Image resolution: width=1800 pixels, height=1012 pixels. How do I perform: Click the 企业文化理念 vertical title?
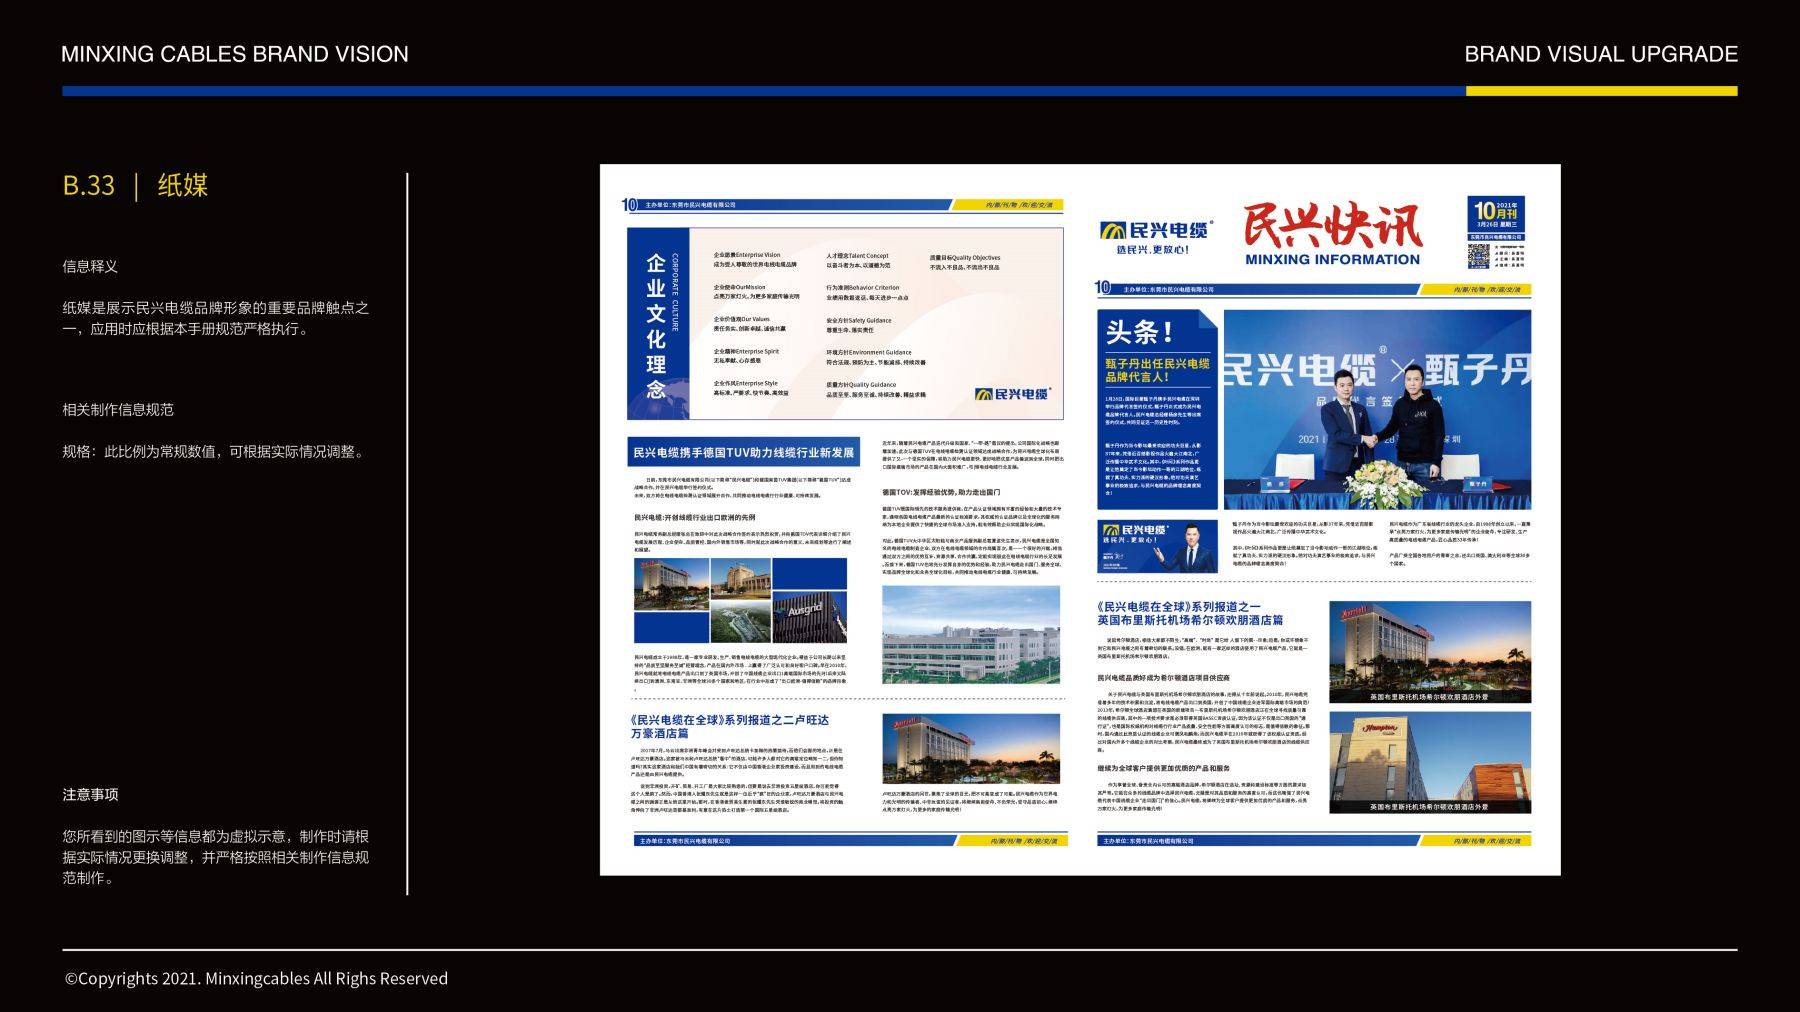point(655,326)
